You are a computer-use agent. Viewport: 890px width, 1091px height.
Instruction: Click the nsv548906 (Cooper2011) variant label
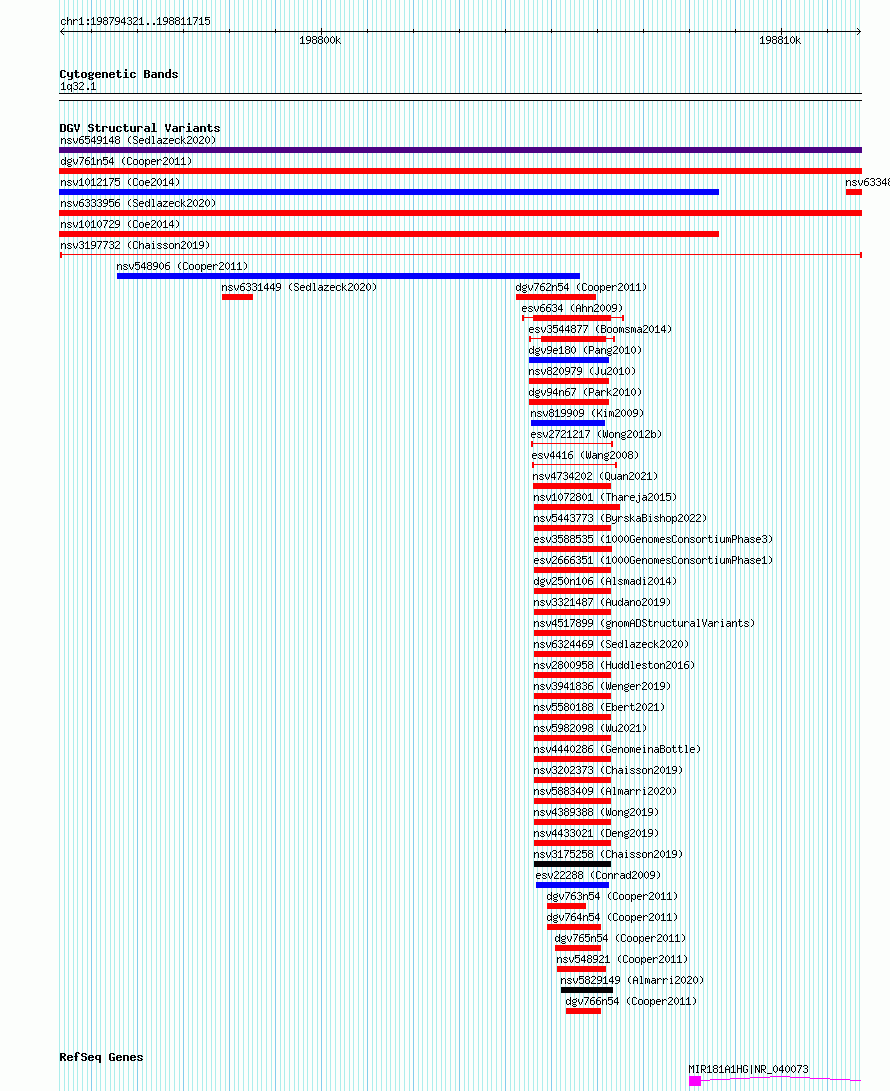coord(182,266)
